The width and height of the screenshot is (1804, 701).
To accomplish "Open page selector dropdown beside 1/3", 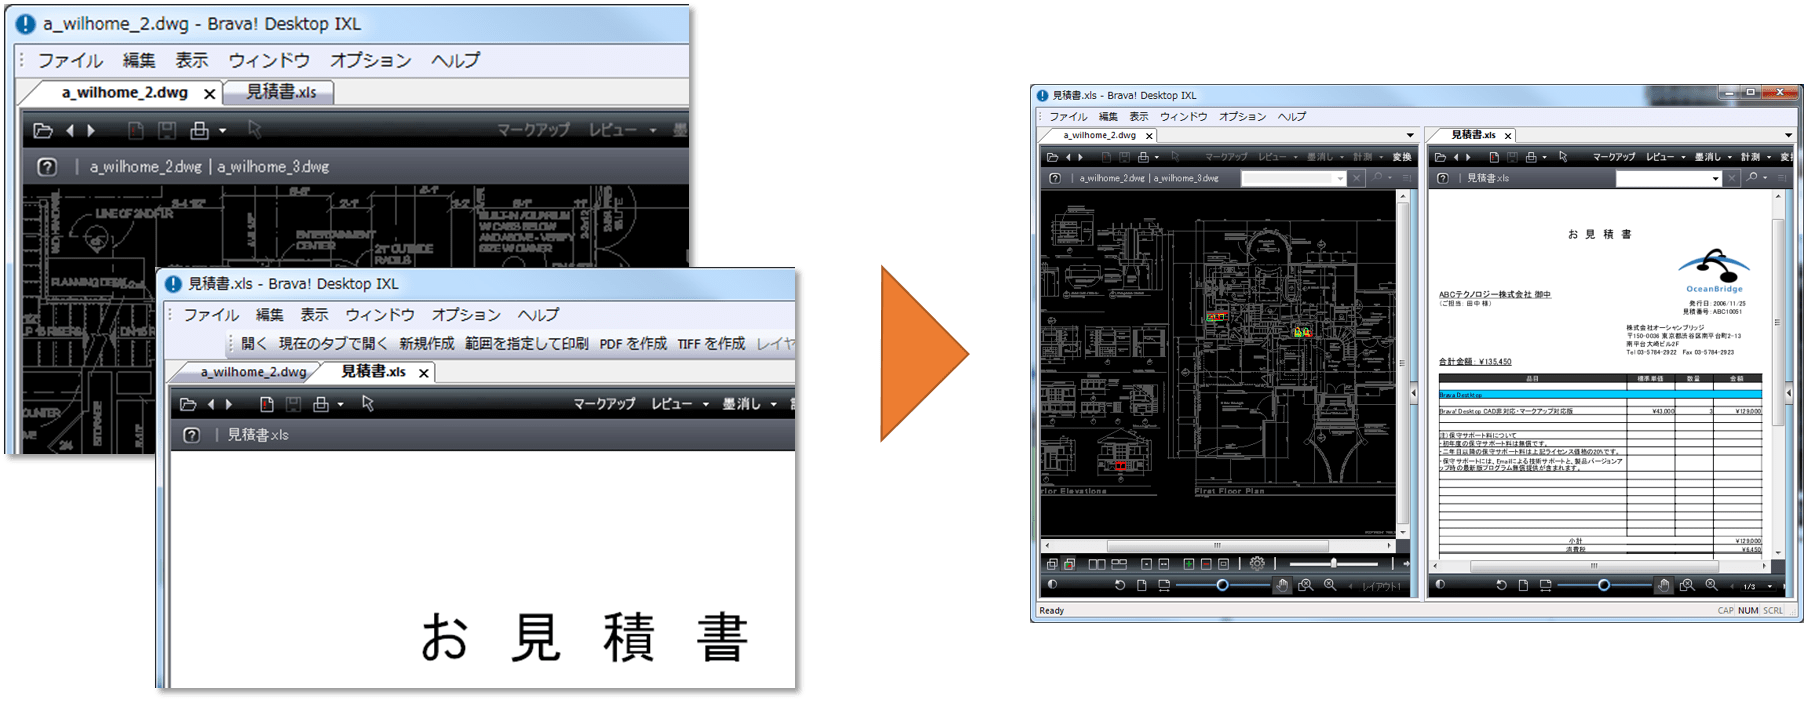I will click(x=1769, y=586).
